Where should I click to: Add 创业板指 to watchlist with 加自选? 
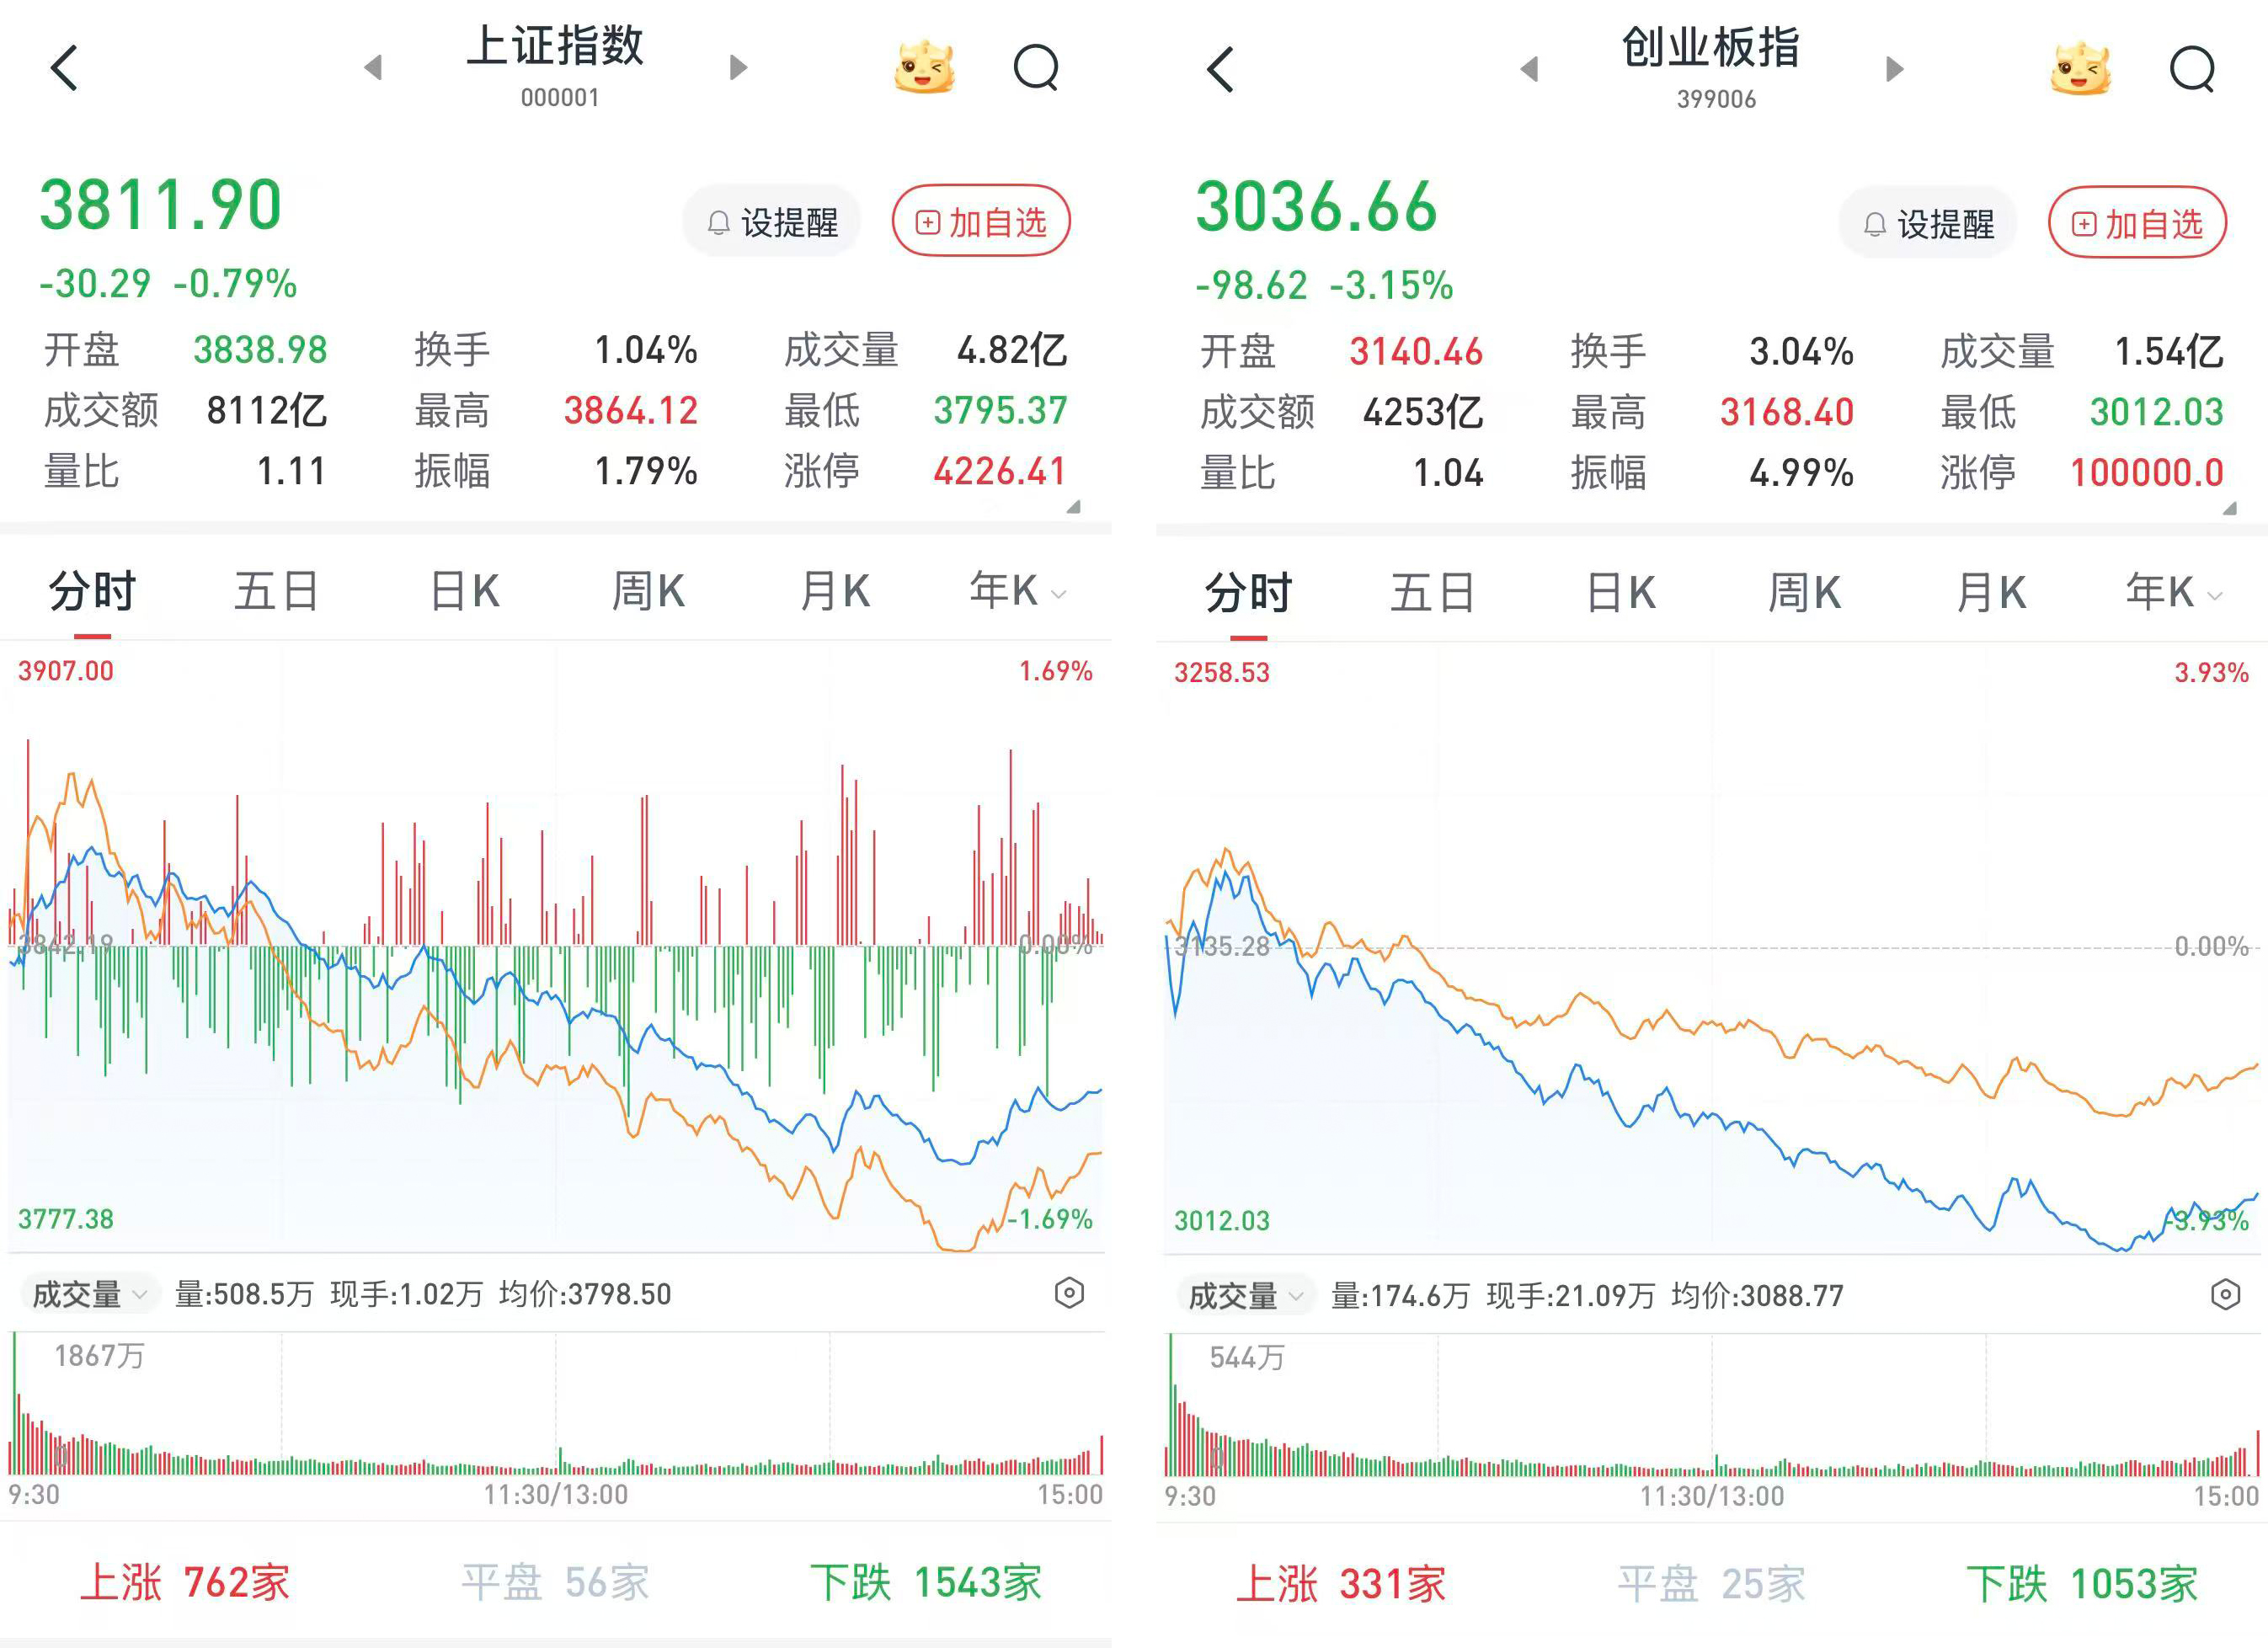(2137, 223)
